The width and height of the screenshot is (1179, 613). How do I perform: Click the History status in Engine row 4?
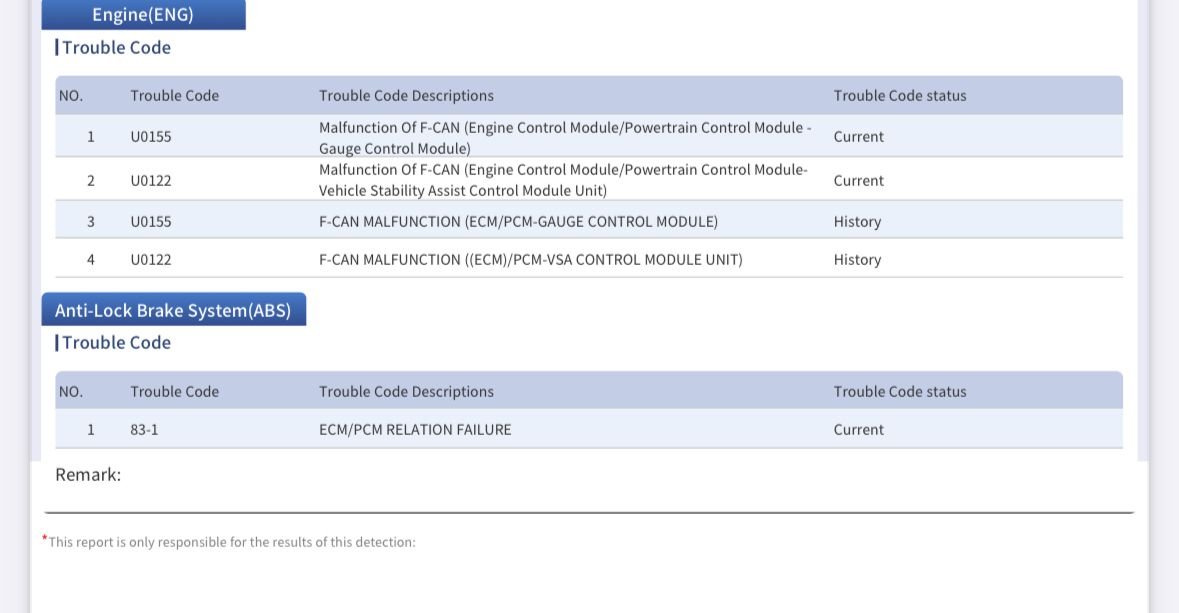coord(857,260)
